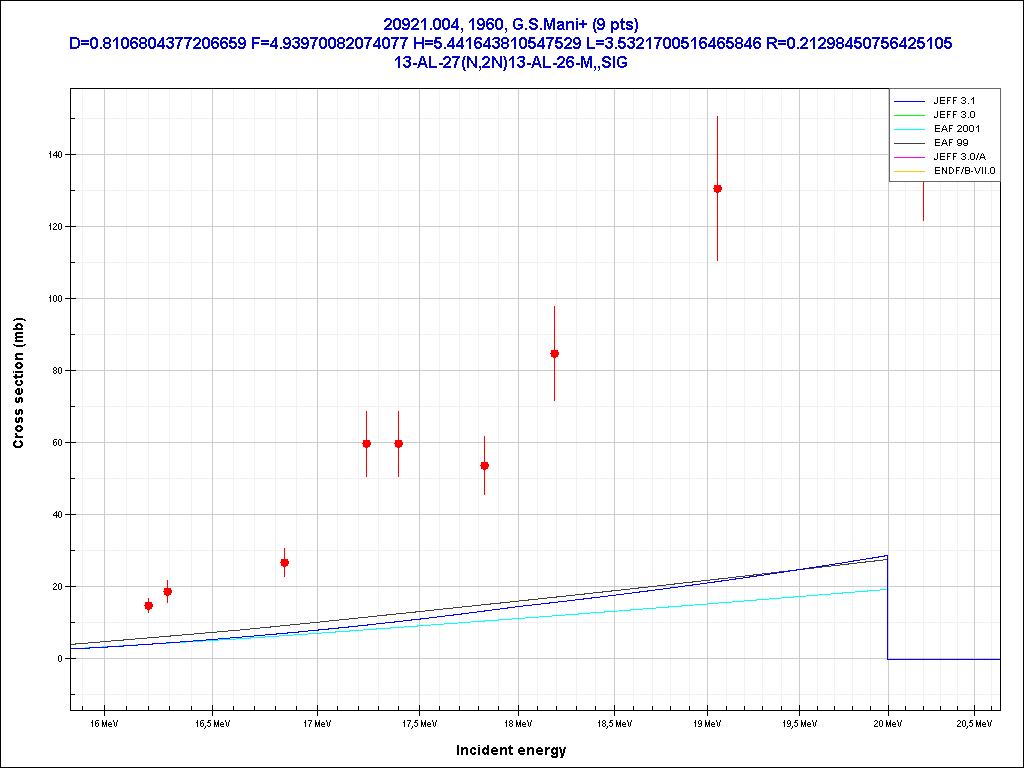Click the lowest red data point near 16.2 MeV

148,606
